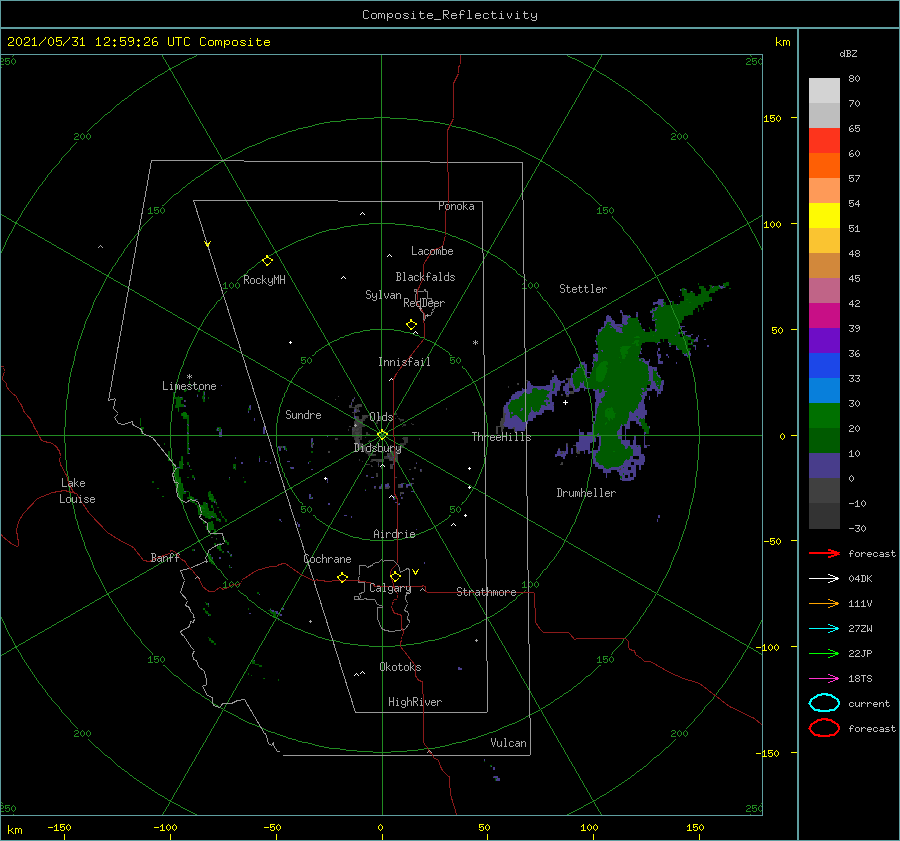This screenshot has width=900, height=841.
Task: Click the HighRiver city label
Action: point(415,702)
